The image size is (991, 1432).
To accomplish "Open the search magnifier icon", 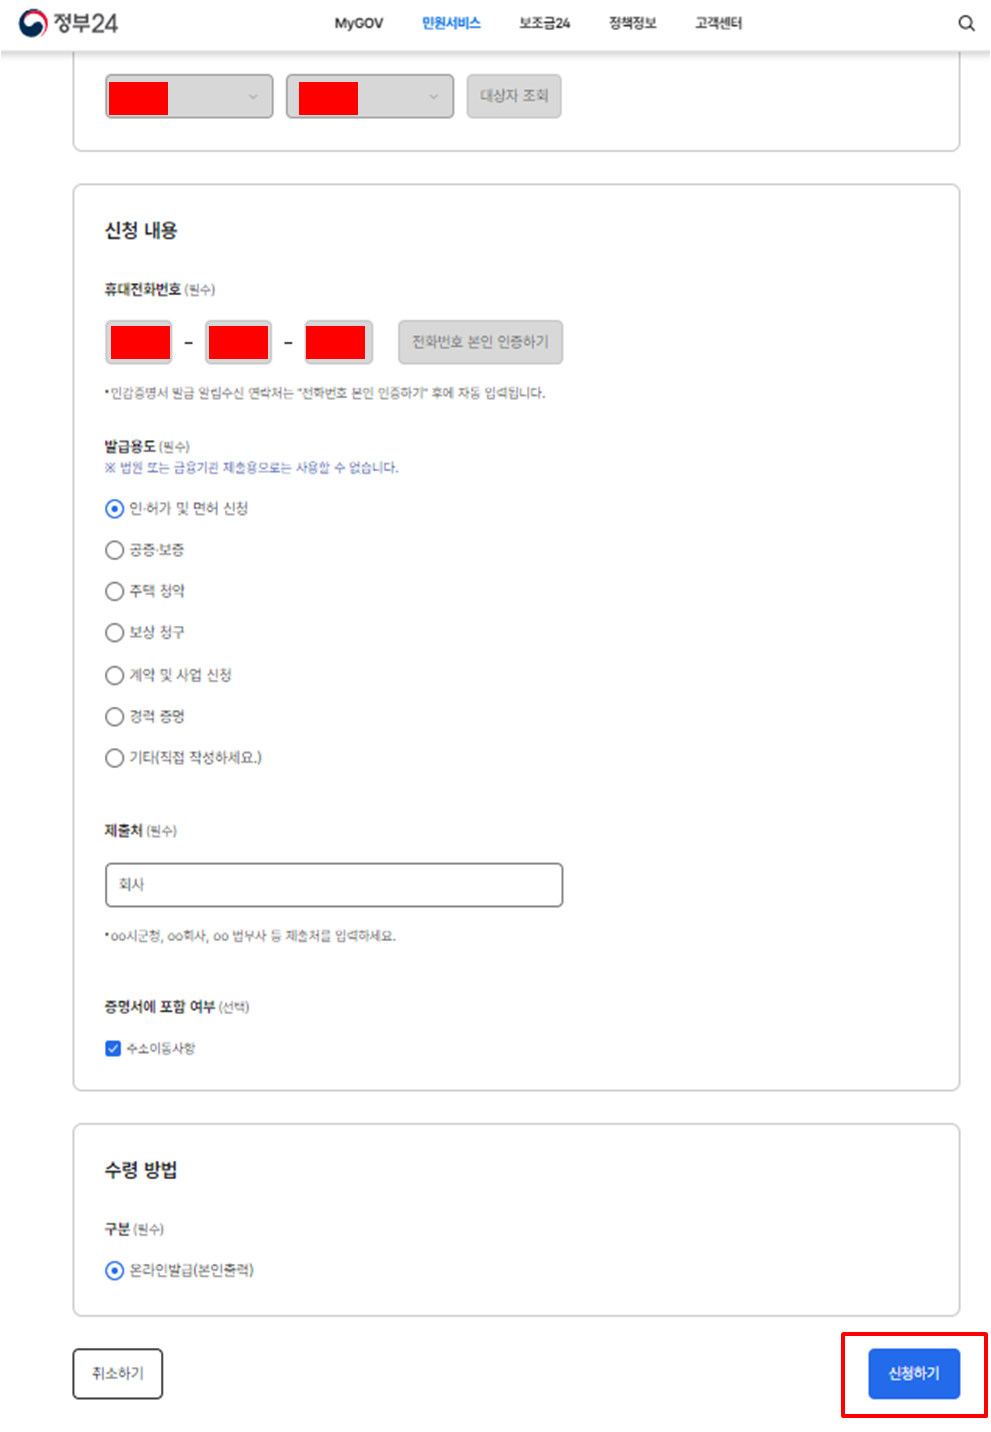I will point(966,21).
